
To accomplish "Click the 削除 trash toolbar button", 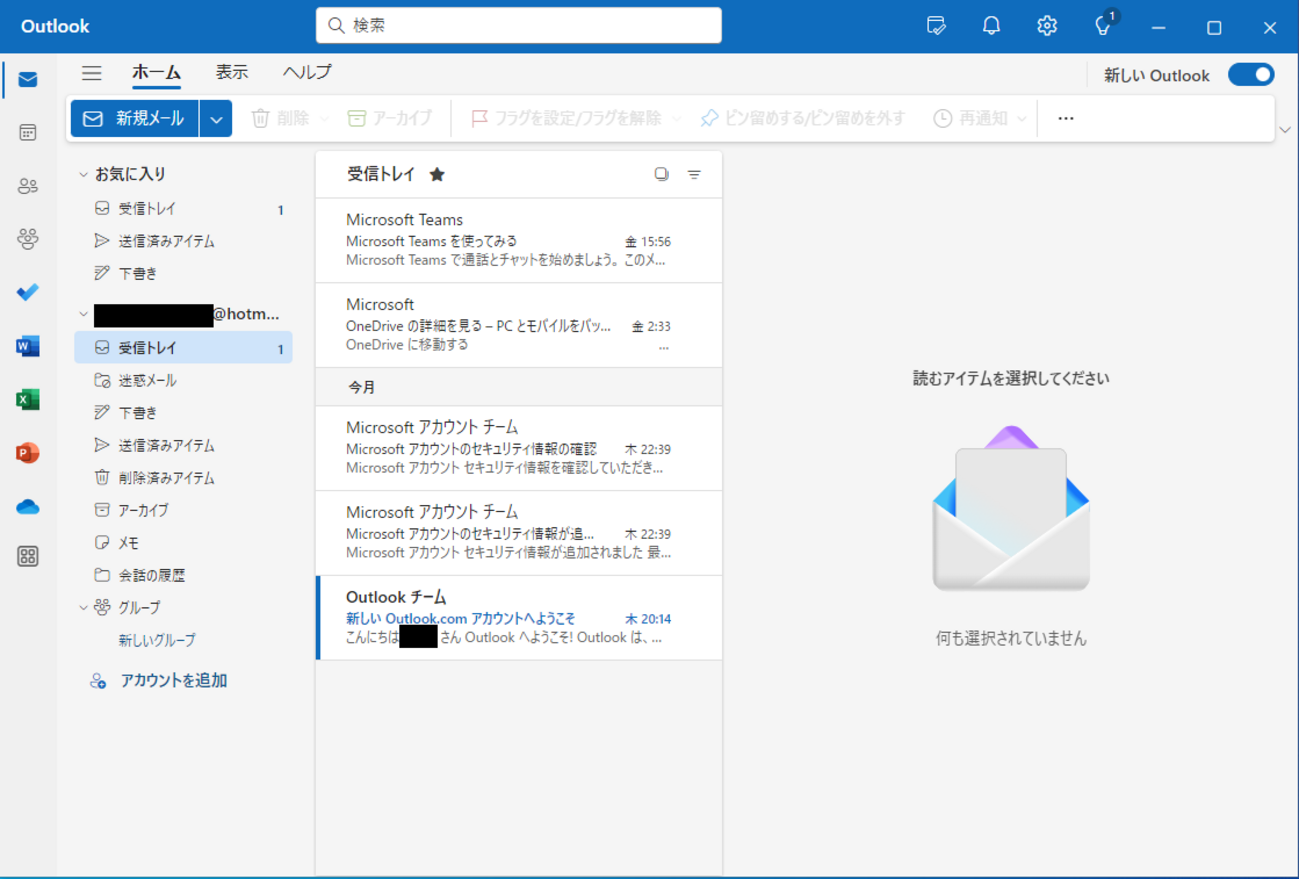I will pyautogui.click(x=280, y=118).
